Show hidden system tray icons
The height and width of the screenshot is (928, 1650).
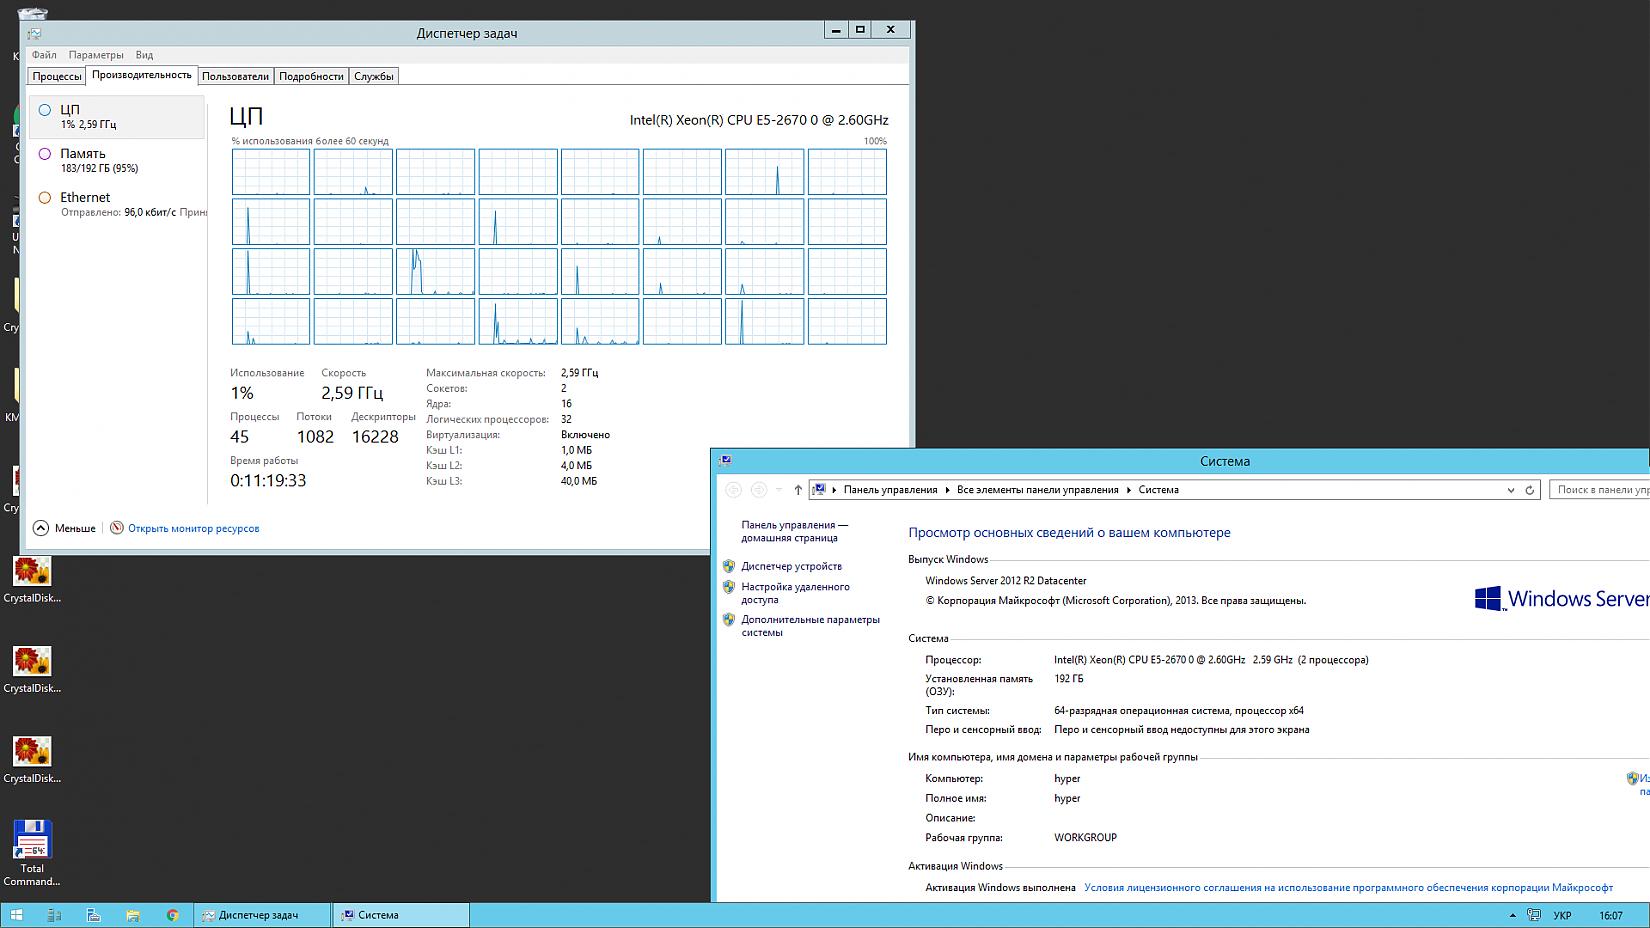coord(1513,915)
